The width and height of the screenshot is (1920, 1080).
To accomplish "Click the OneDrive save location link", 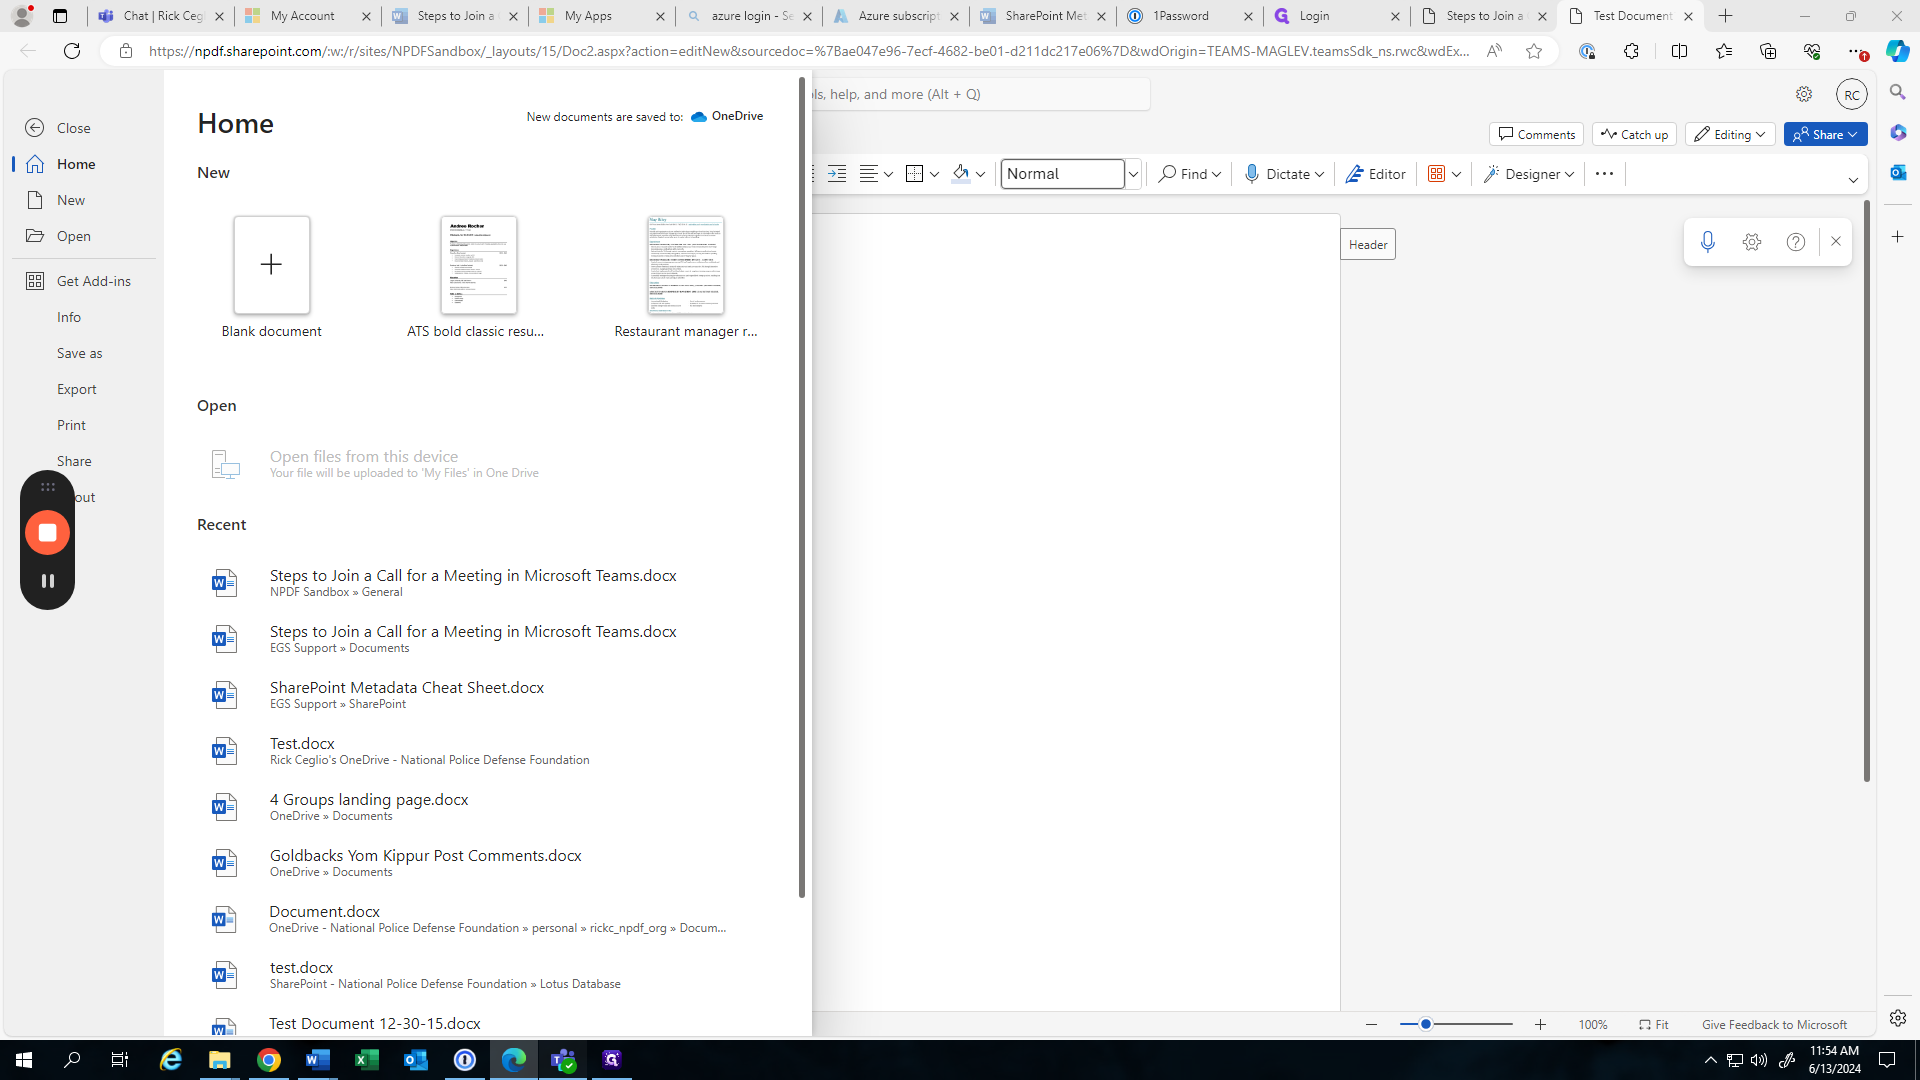I will point(727,116).
